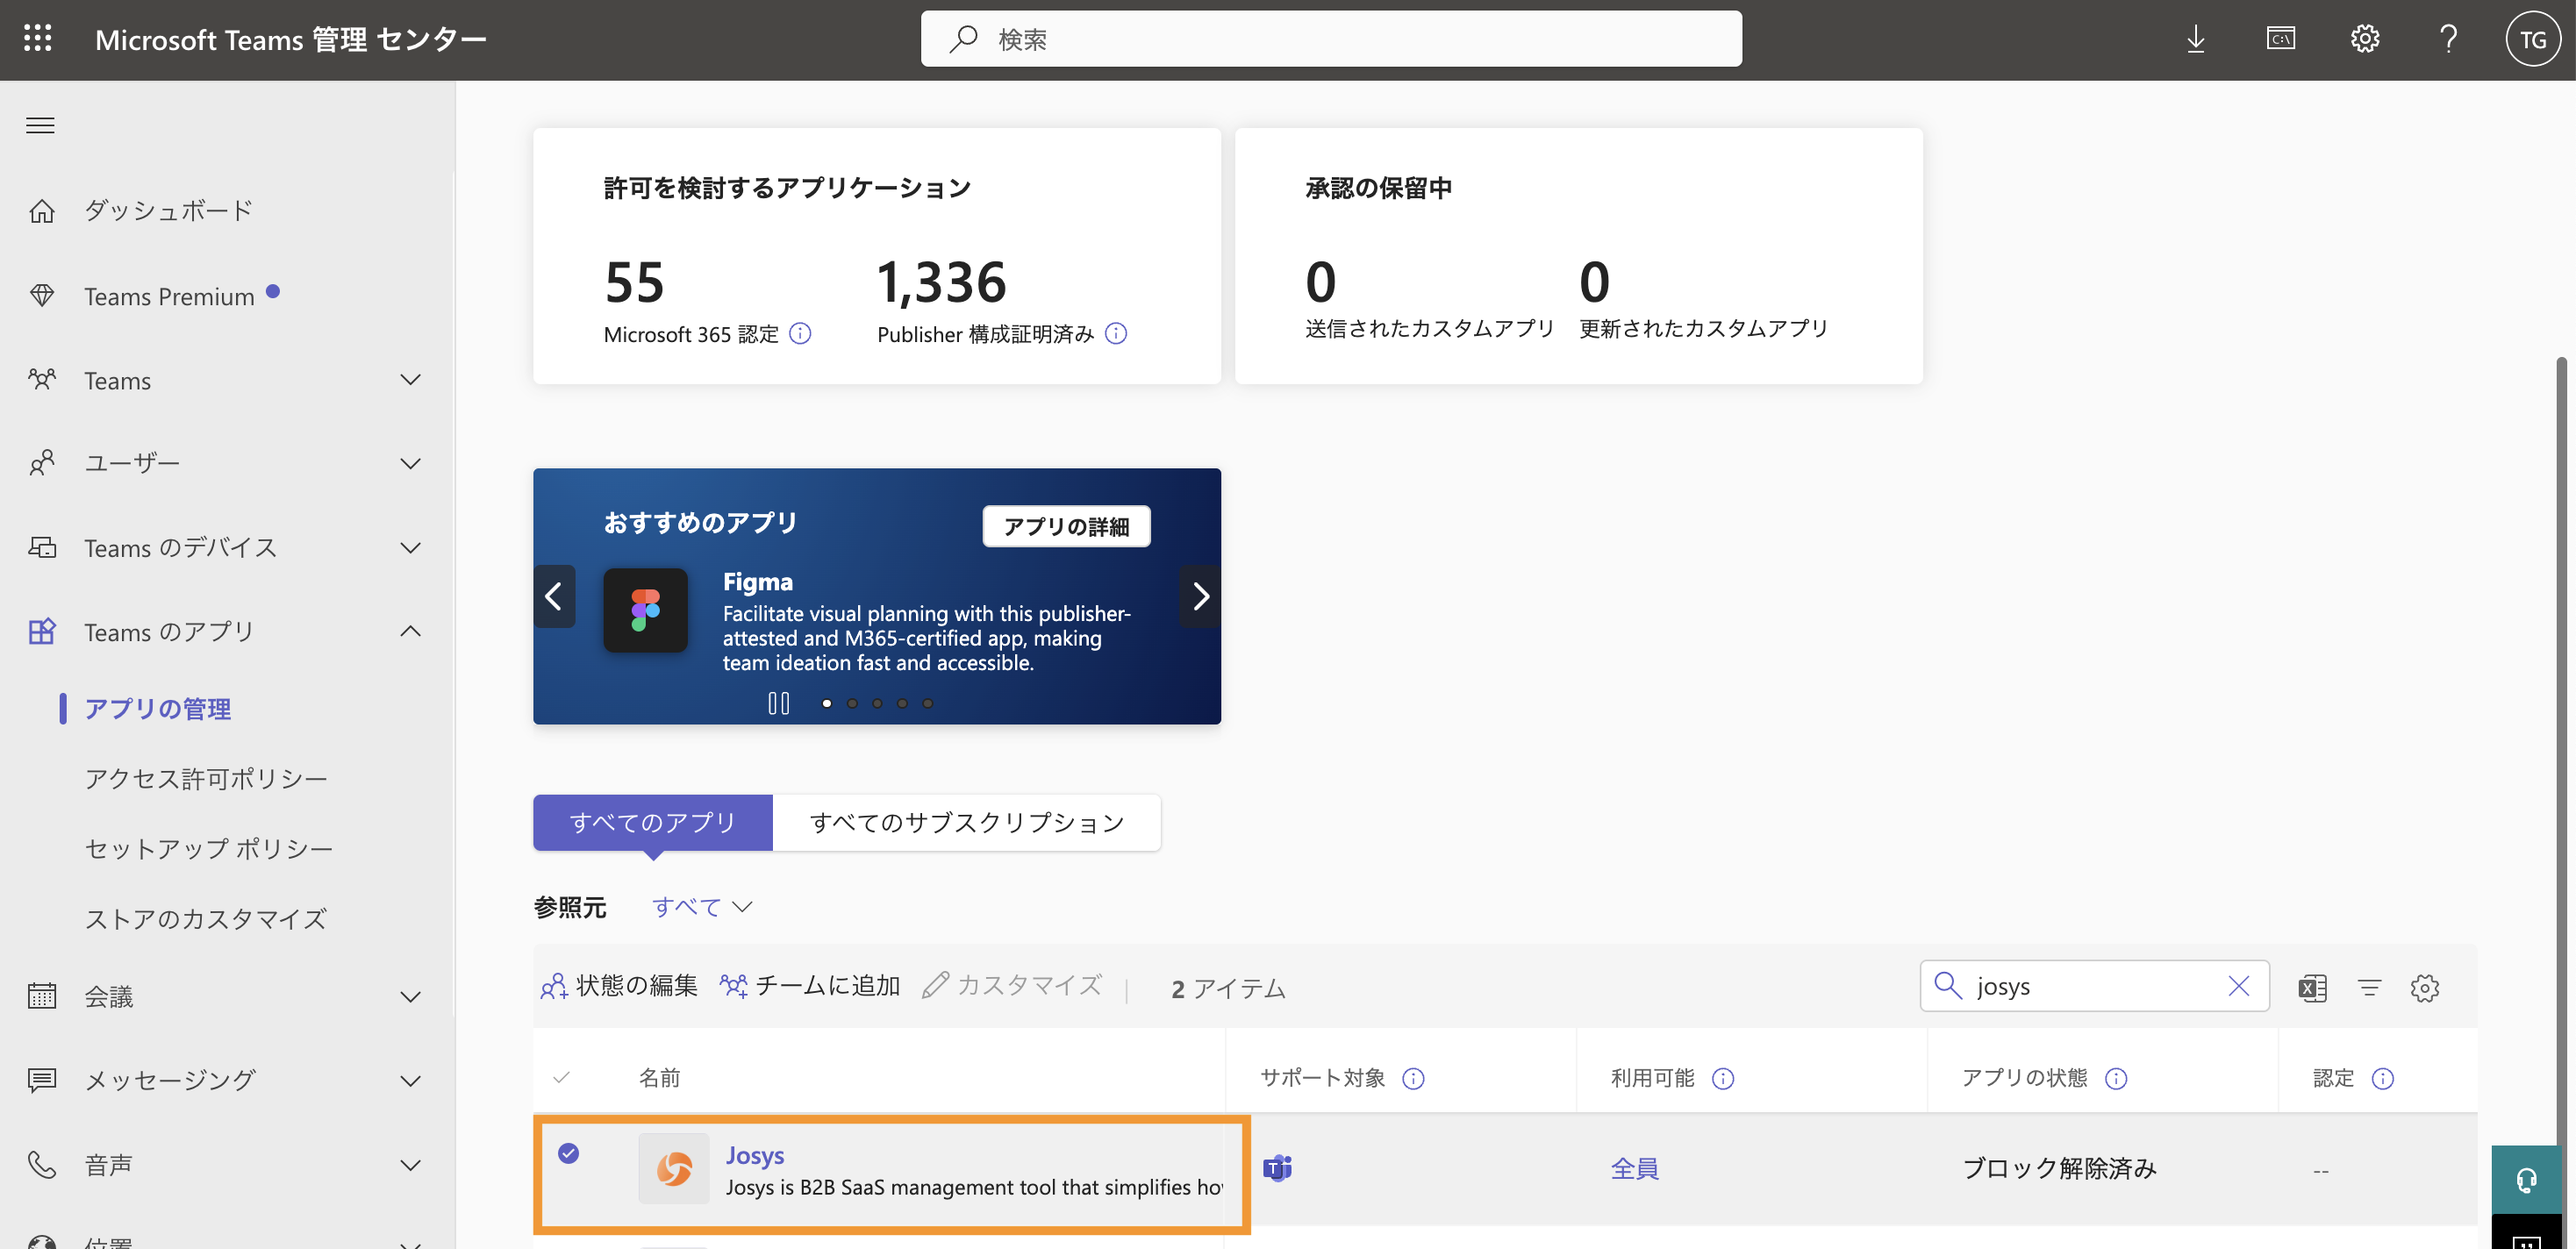Open help via the question mark icon

[x=2448, y=38]
